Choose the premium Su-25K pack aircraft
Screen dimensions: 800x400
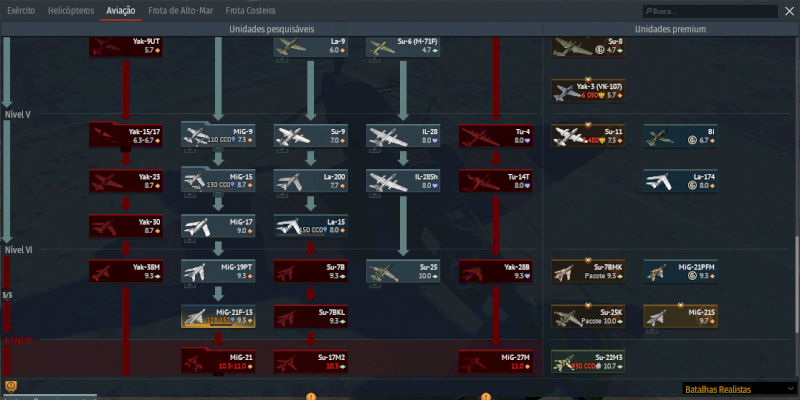click(588, 316)
